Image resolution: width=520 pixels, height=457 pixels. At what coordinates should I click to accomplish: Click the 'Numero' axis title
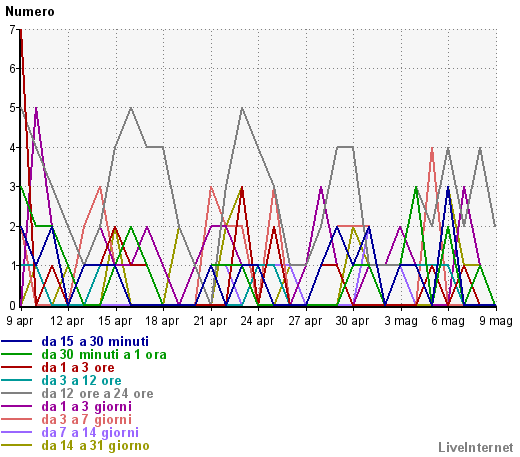(x=30, y=12)
